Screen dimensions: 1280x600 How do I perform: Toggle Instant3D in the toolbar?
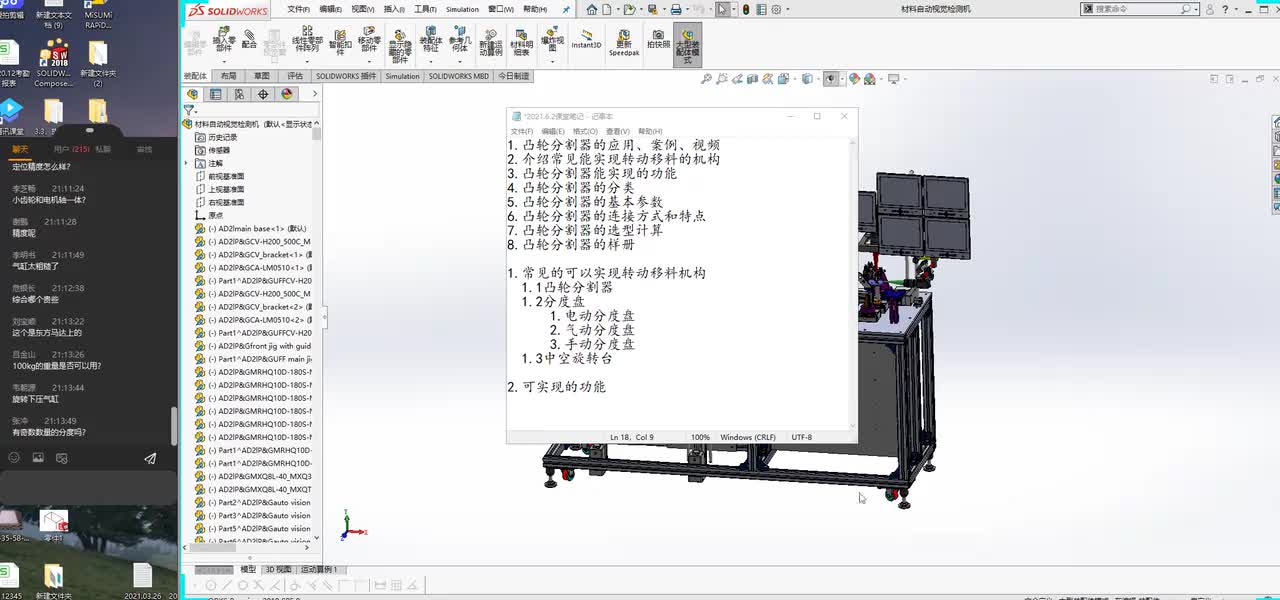586,39
